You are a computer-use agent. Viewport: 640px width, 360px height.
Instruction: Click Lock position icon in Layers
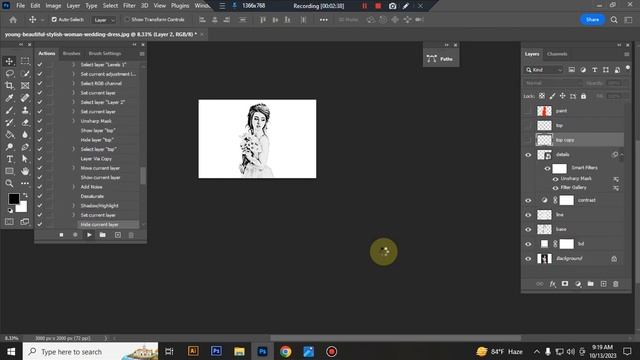click(562, 96)
